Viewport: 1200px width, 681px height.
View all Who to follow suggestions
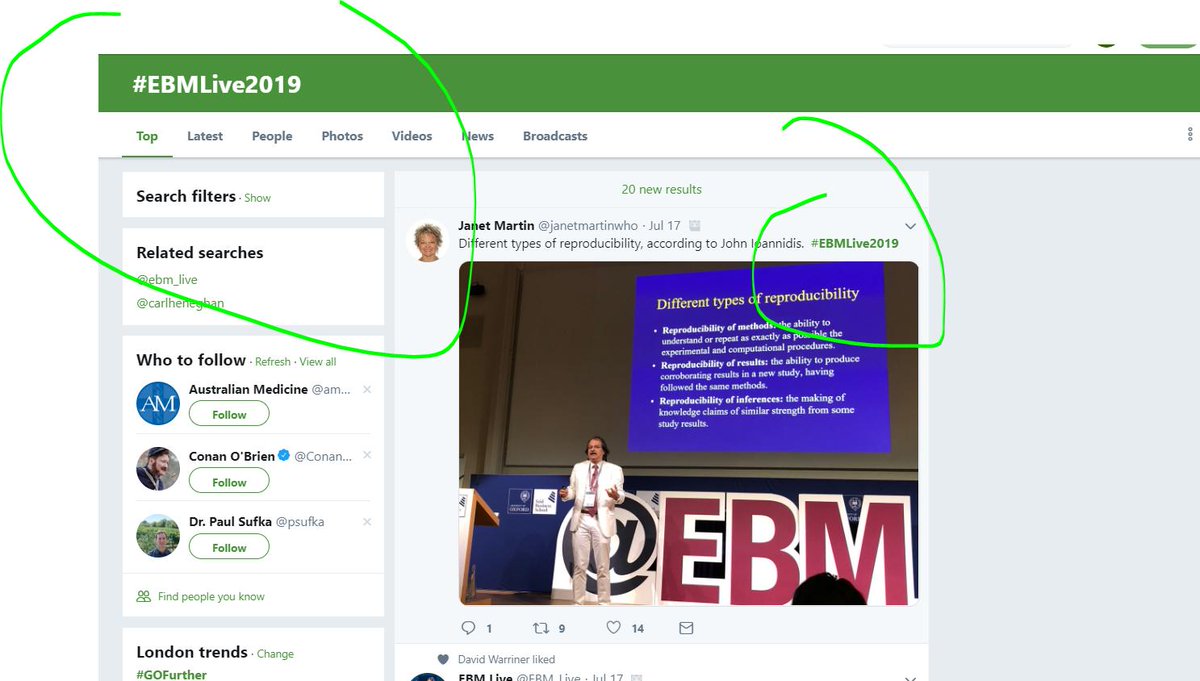[318, 362]
